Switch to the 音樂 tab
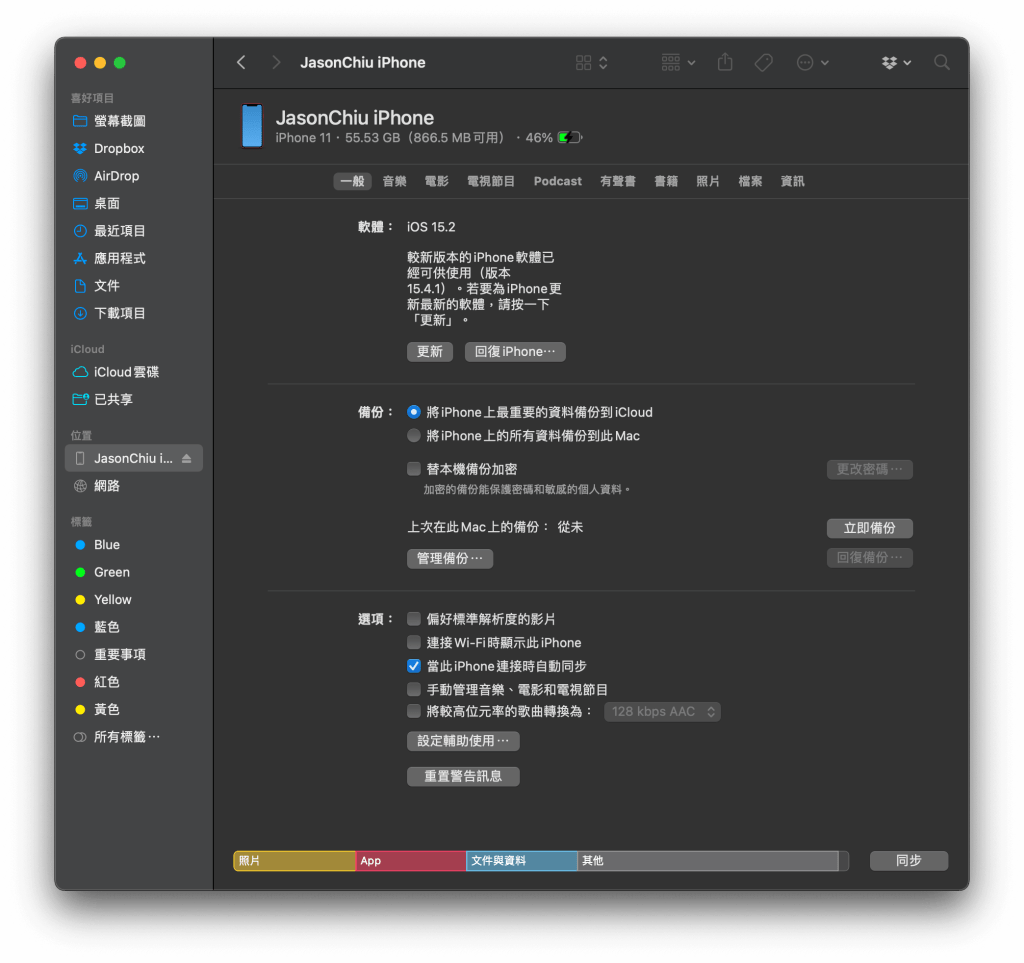The height and width of the screenshot is (963, 1024). point(394,181)
